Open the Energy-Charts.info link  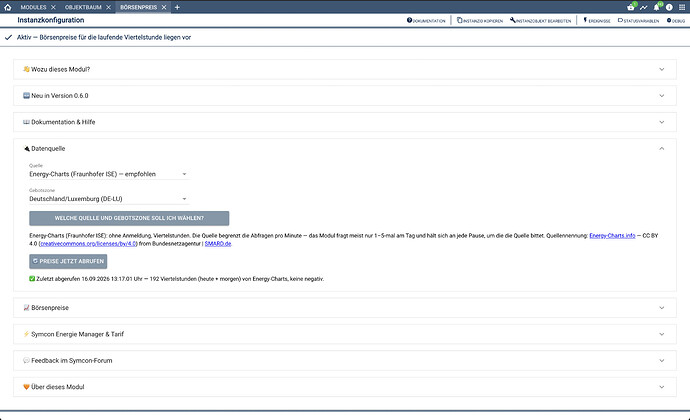pos(612,236)
